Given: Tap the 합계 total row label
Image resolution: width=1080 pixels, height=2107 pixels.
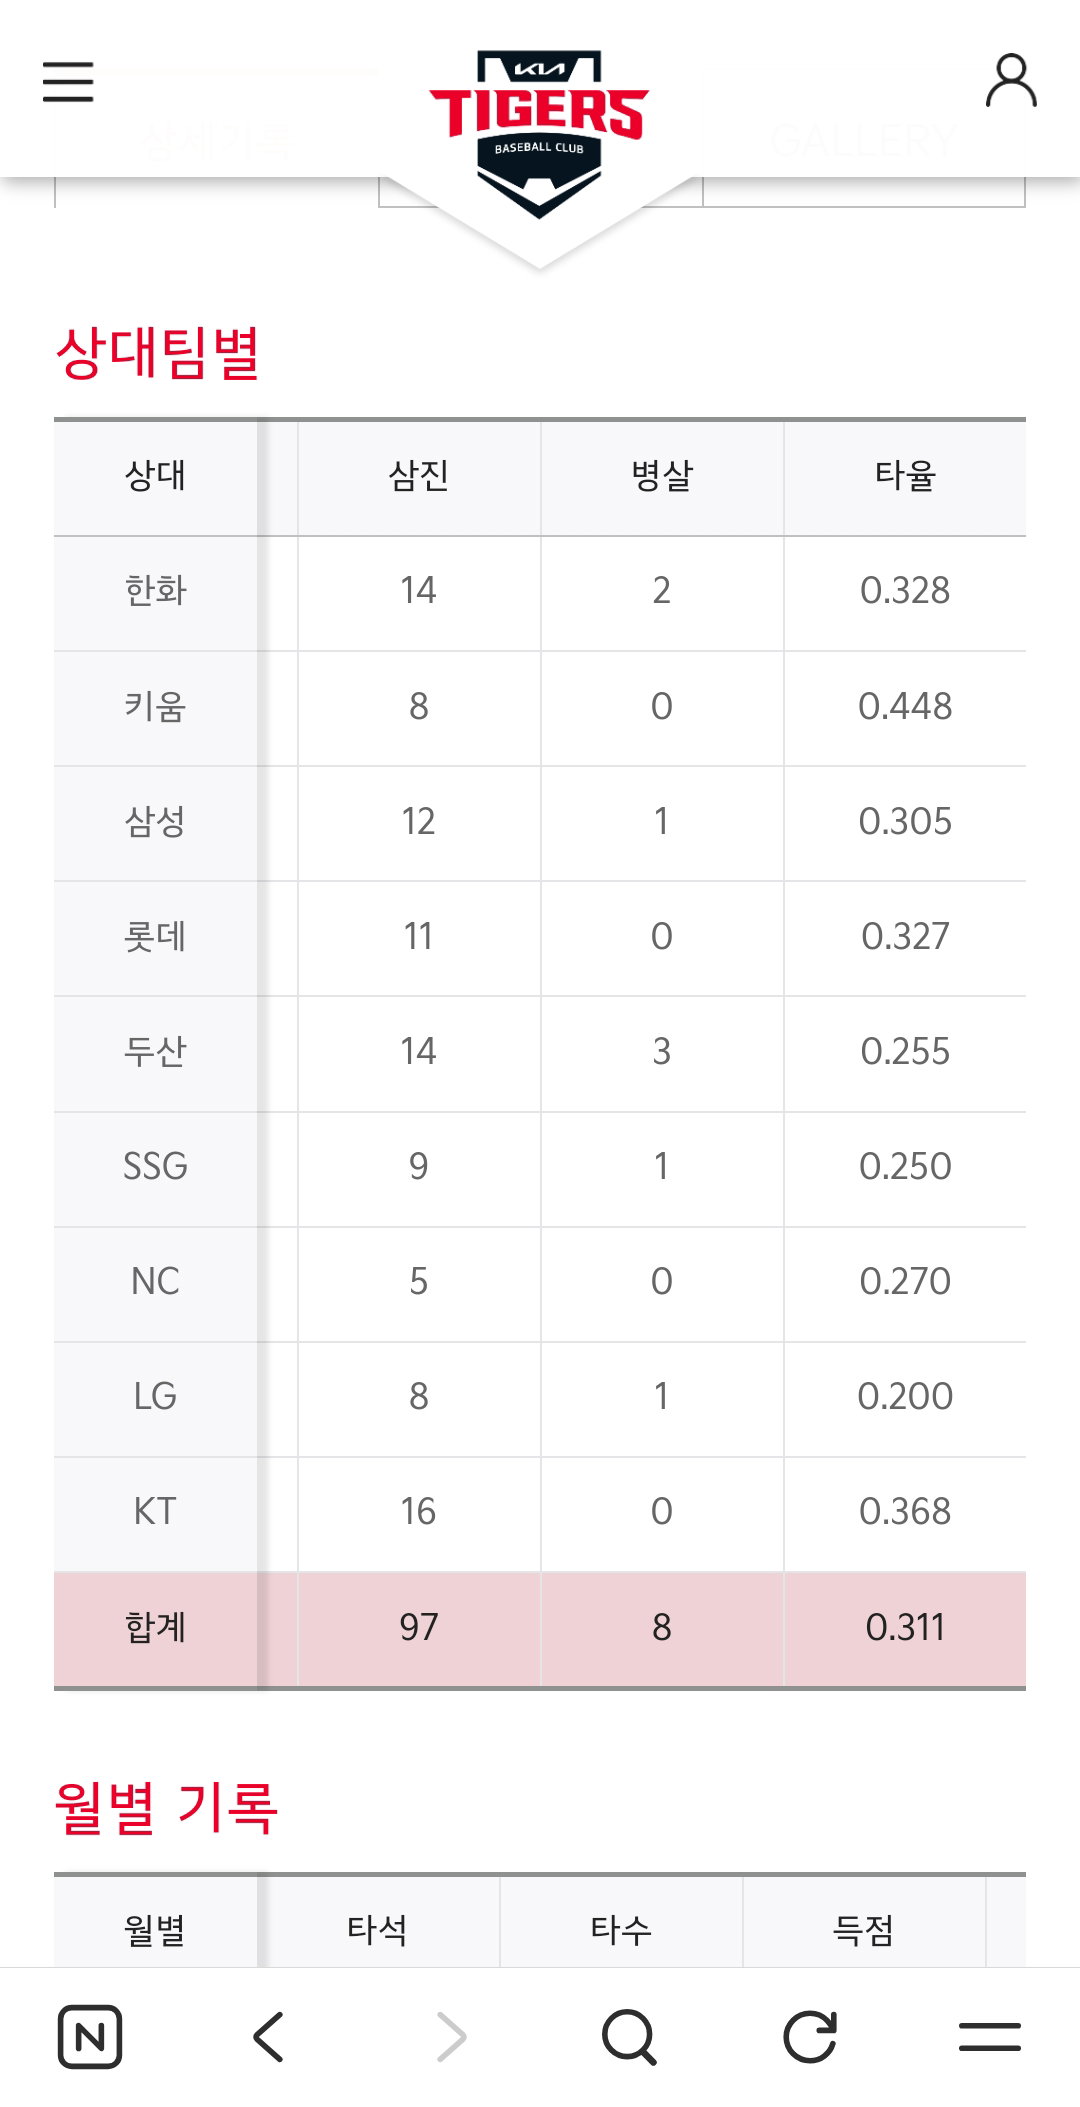Looking at the screenshot, I should click(x=155, y=1628).
